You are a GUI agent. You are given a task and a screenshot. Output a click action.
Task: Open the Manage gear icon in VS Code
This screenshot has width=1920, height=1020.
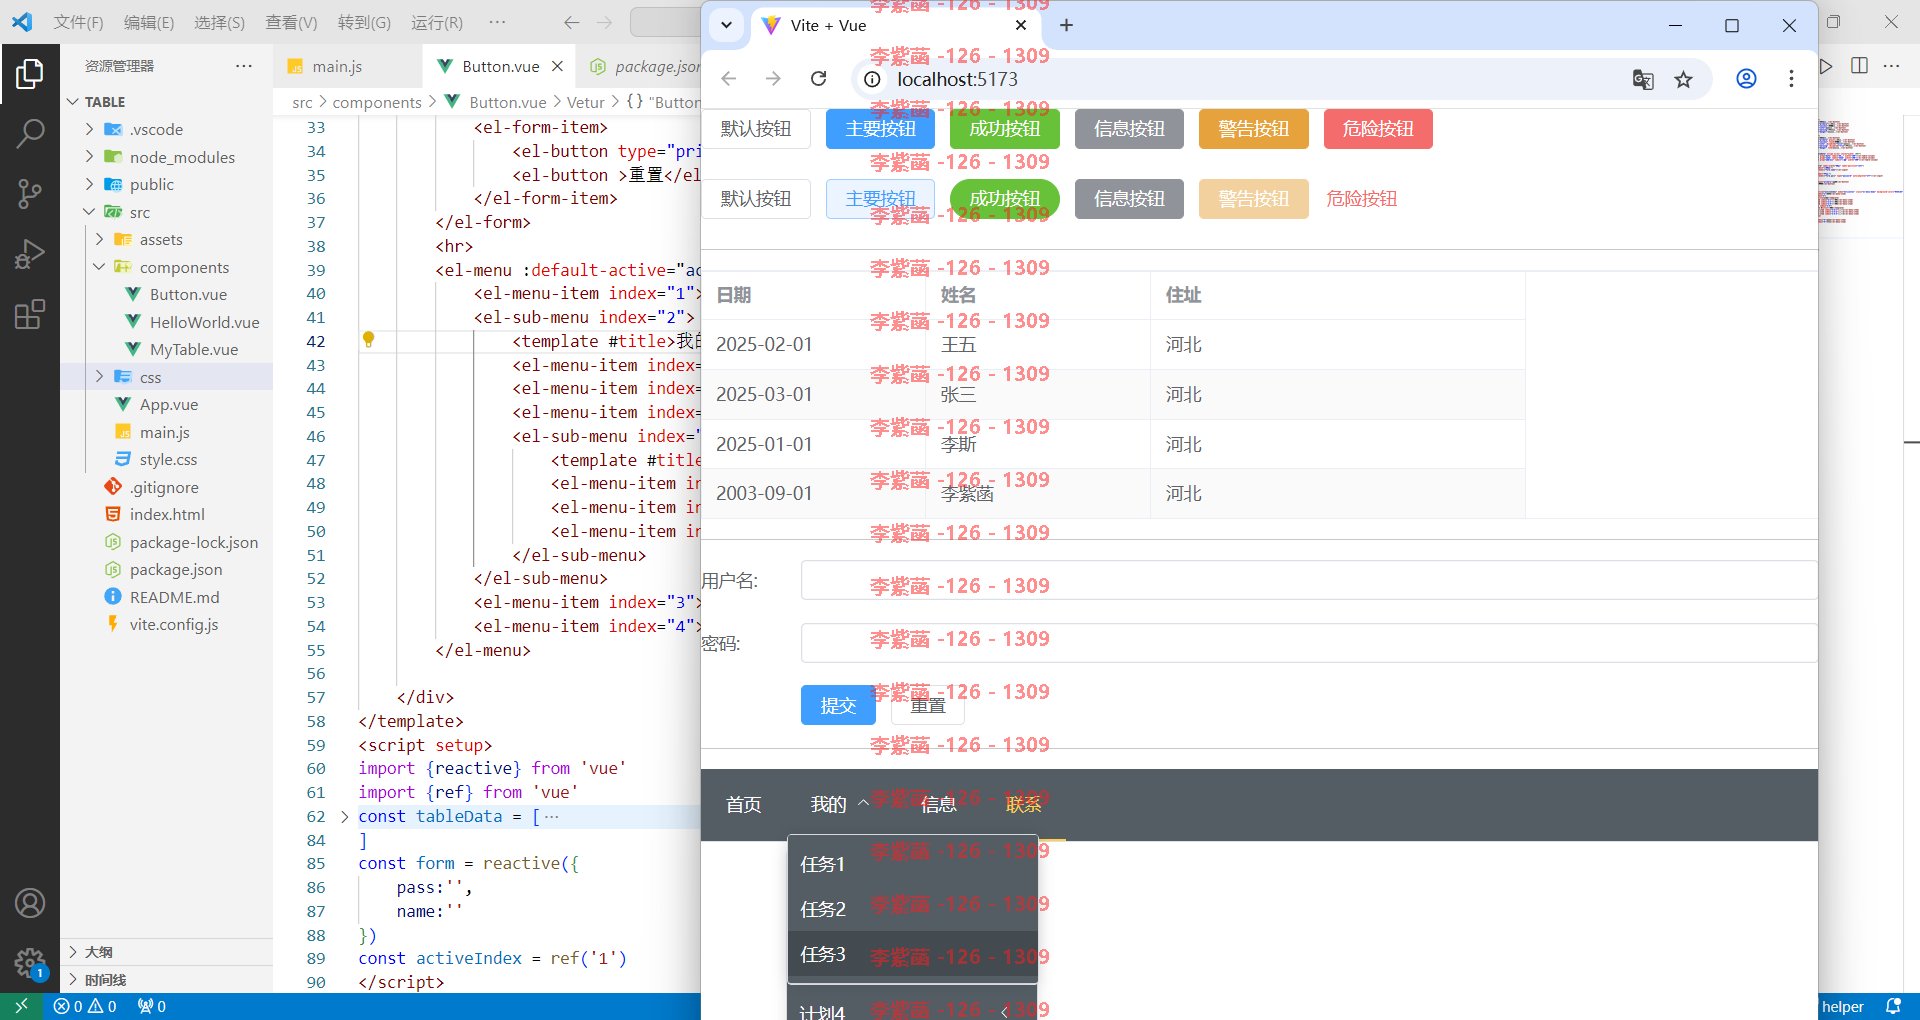tap(30, 964)
